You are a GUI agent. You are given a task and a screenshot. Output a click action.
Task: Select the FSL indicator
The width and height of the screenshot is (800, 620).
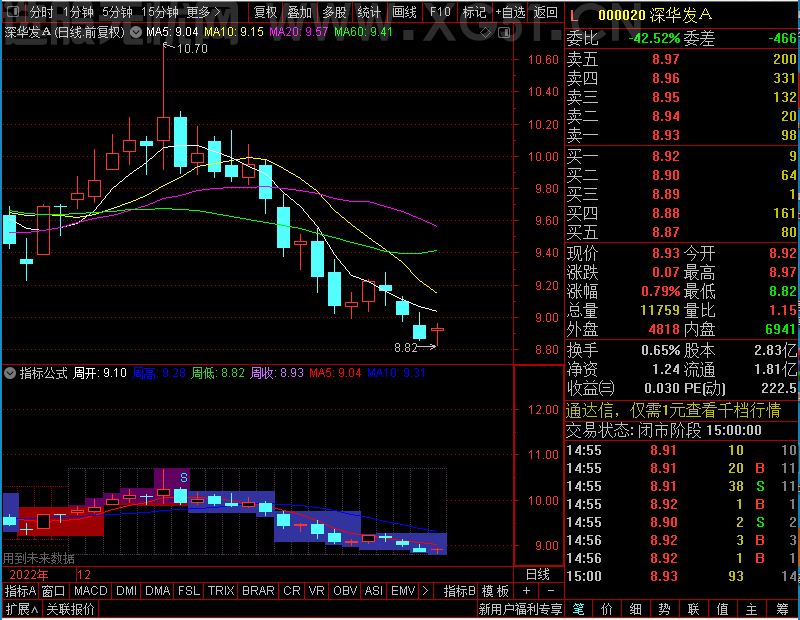[x=189, y=591]
